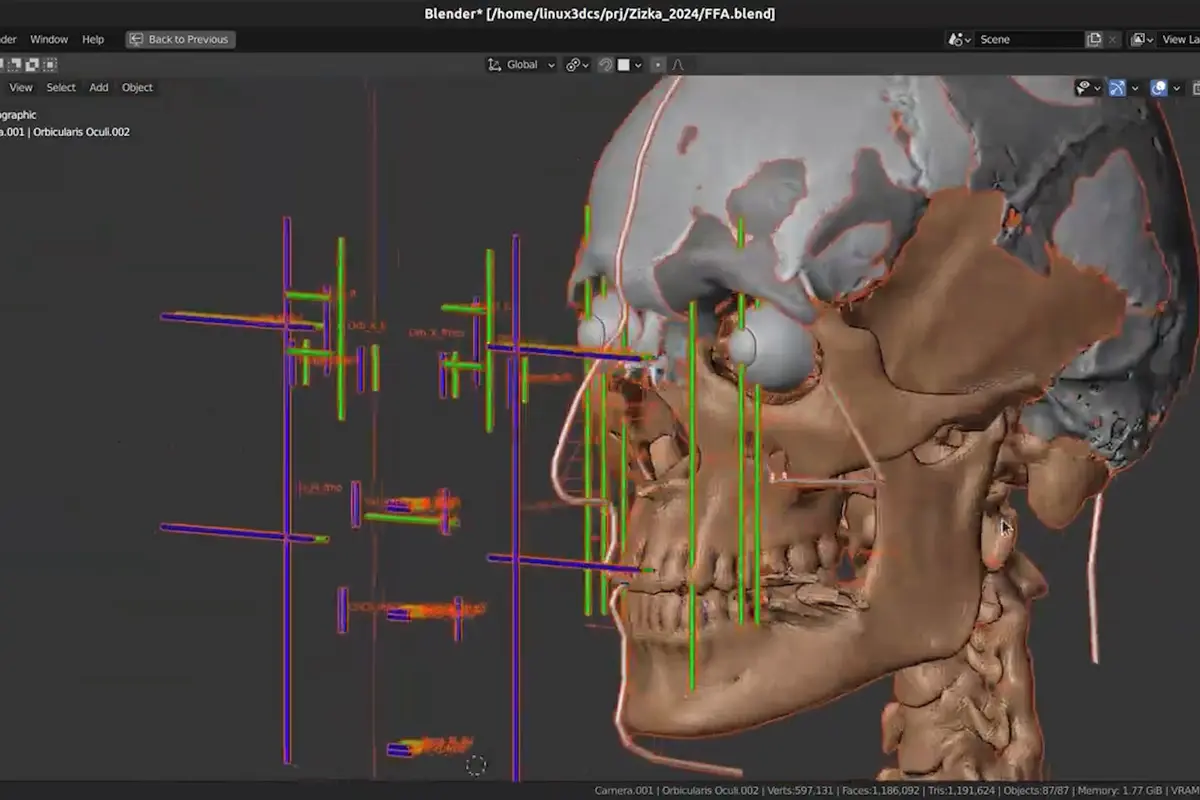Image resolution: width=1200 pixels, height=800 pixels.
Task: Open the scene browse icon dropdown
Action: click(959, 39)
